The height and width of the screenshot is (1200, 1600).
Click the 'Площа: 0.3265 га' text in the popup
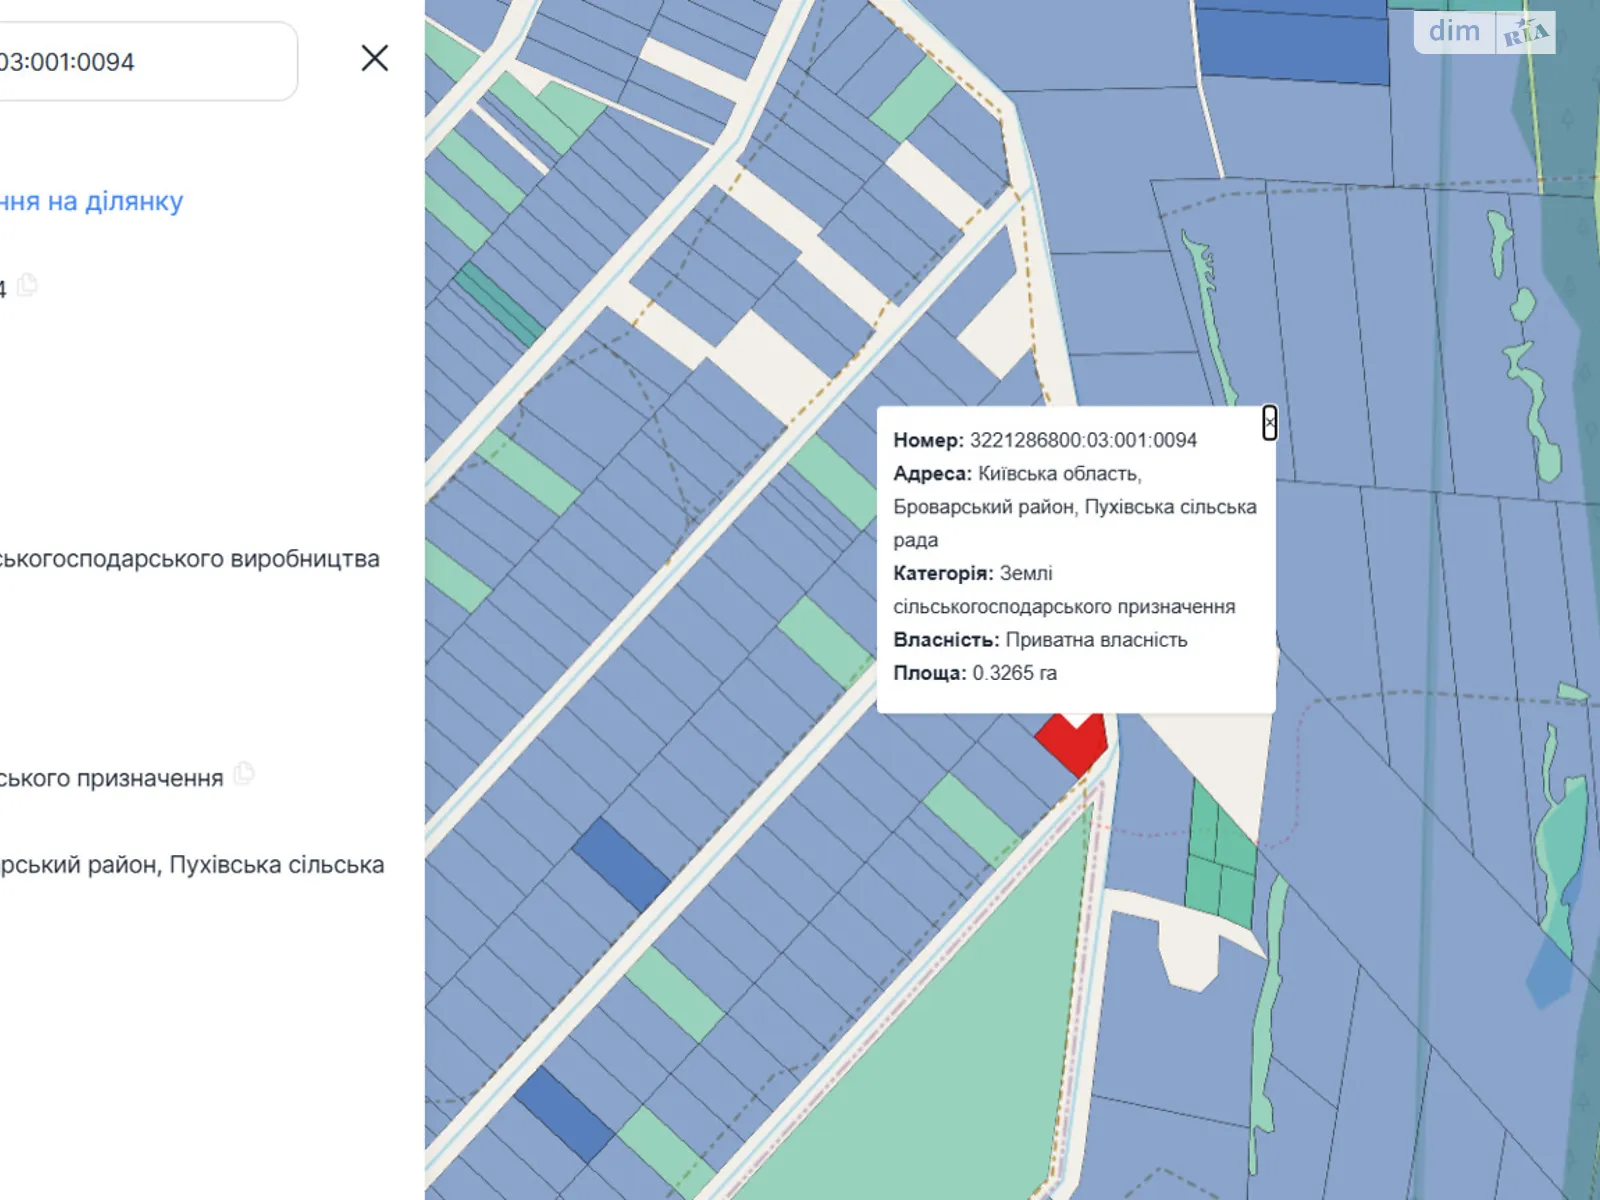click(974, 673)
